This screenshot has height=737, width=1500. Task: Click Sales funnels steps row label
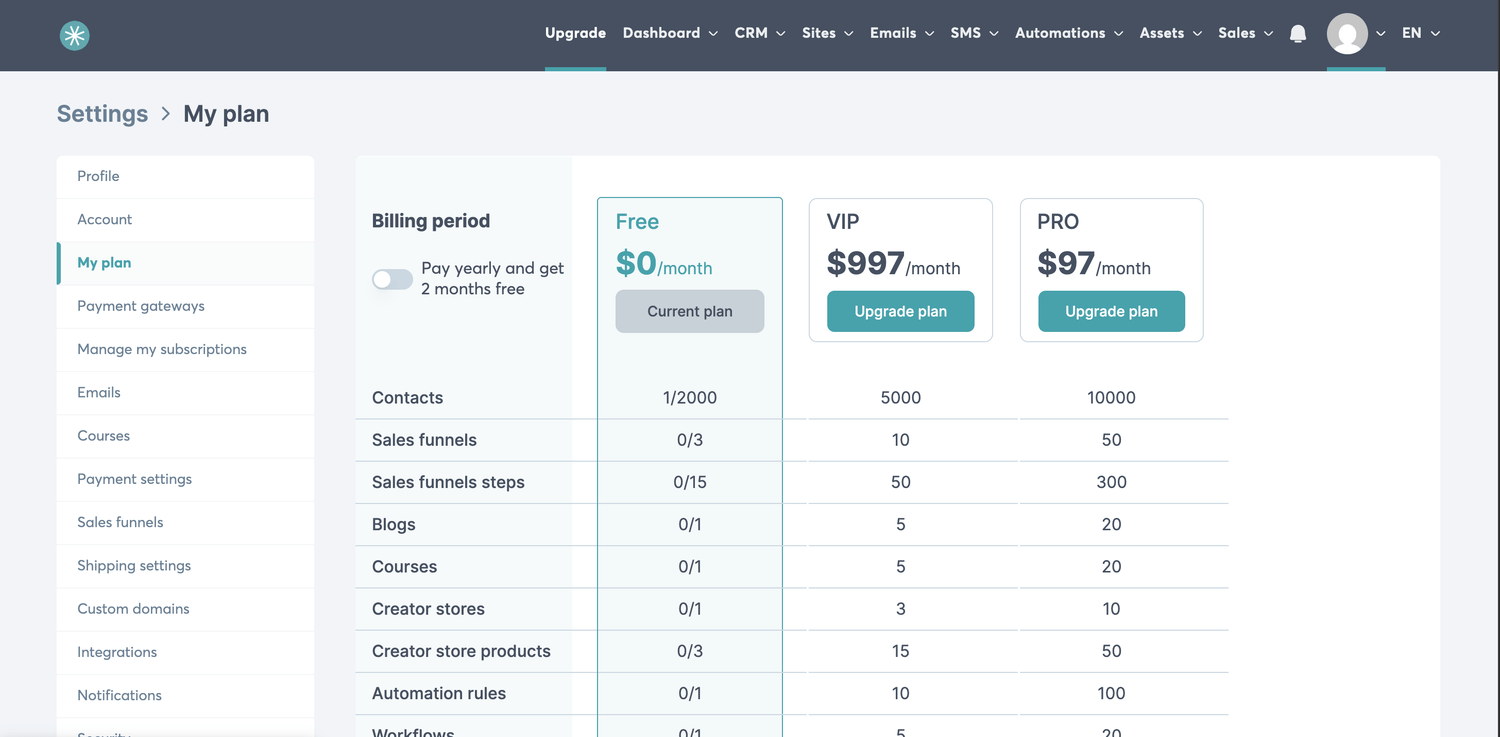448,482
